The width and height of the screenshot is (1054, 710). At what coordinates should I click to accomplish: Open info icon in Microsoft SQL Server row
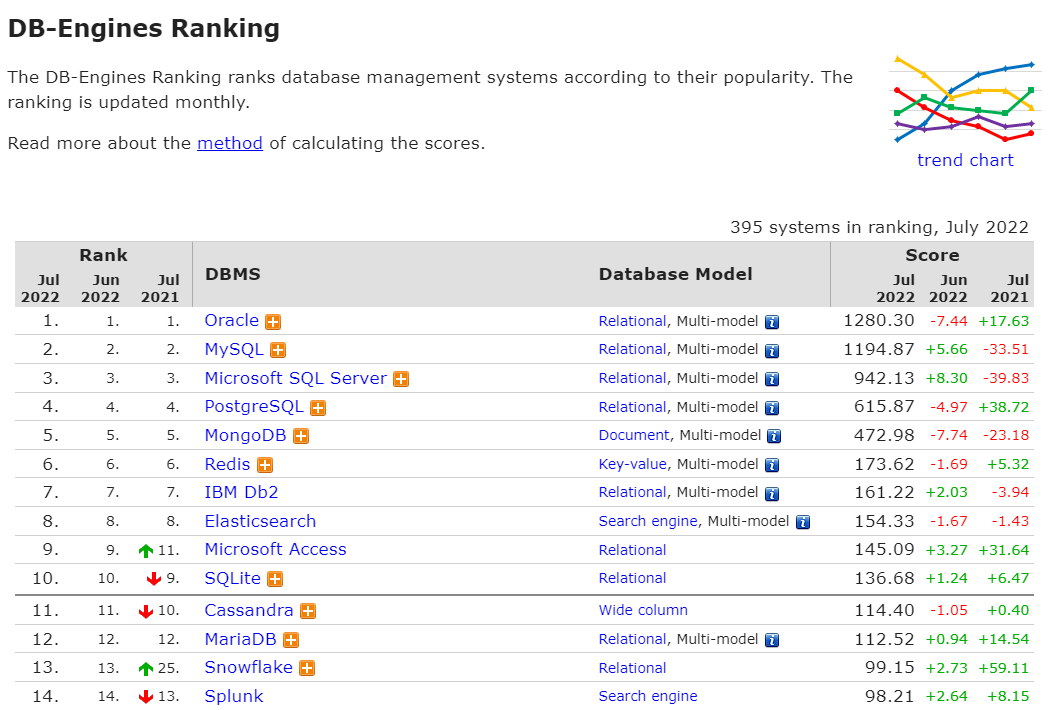click(x=772, y=379)
